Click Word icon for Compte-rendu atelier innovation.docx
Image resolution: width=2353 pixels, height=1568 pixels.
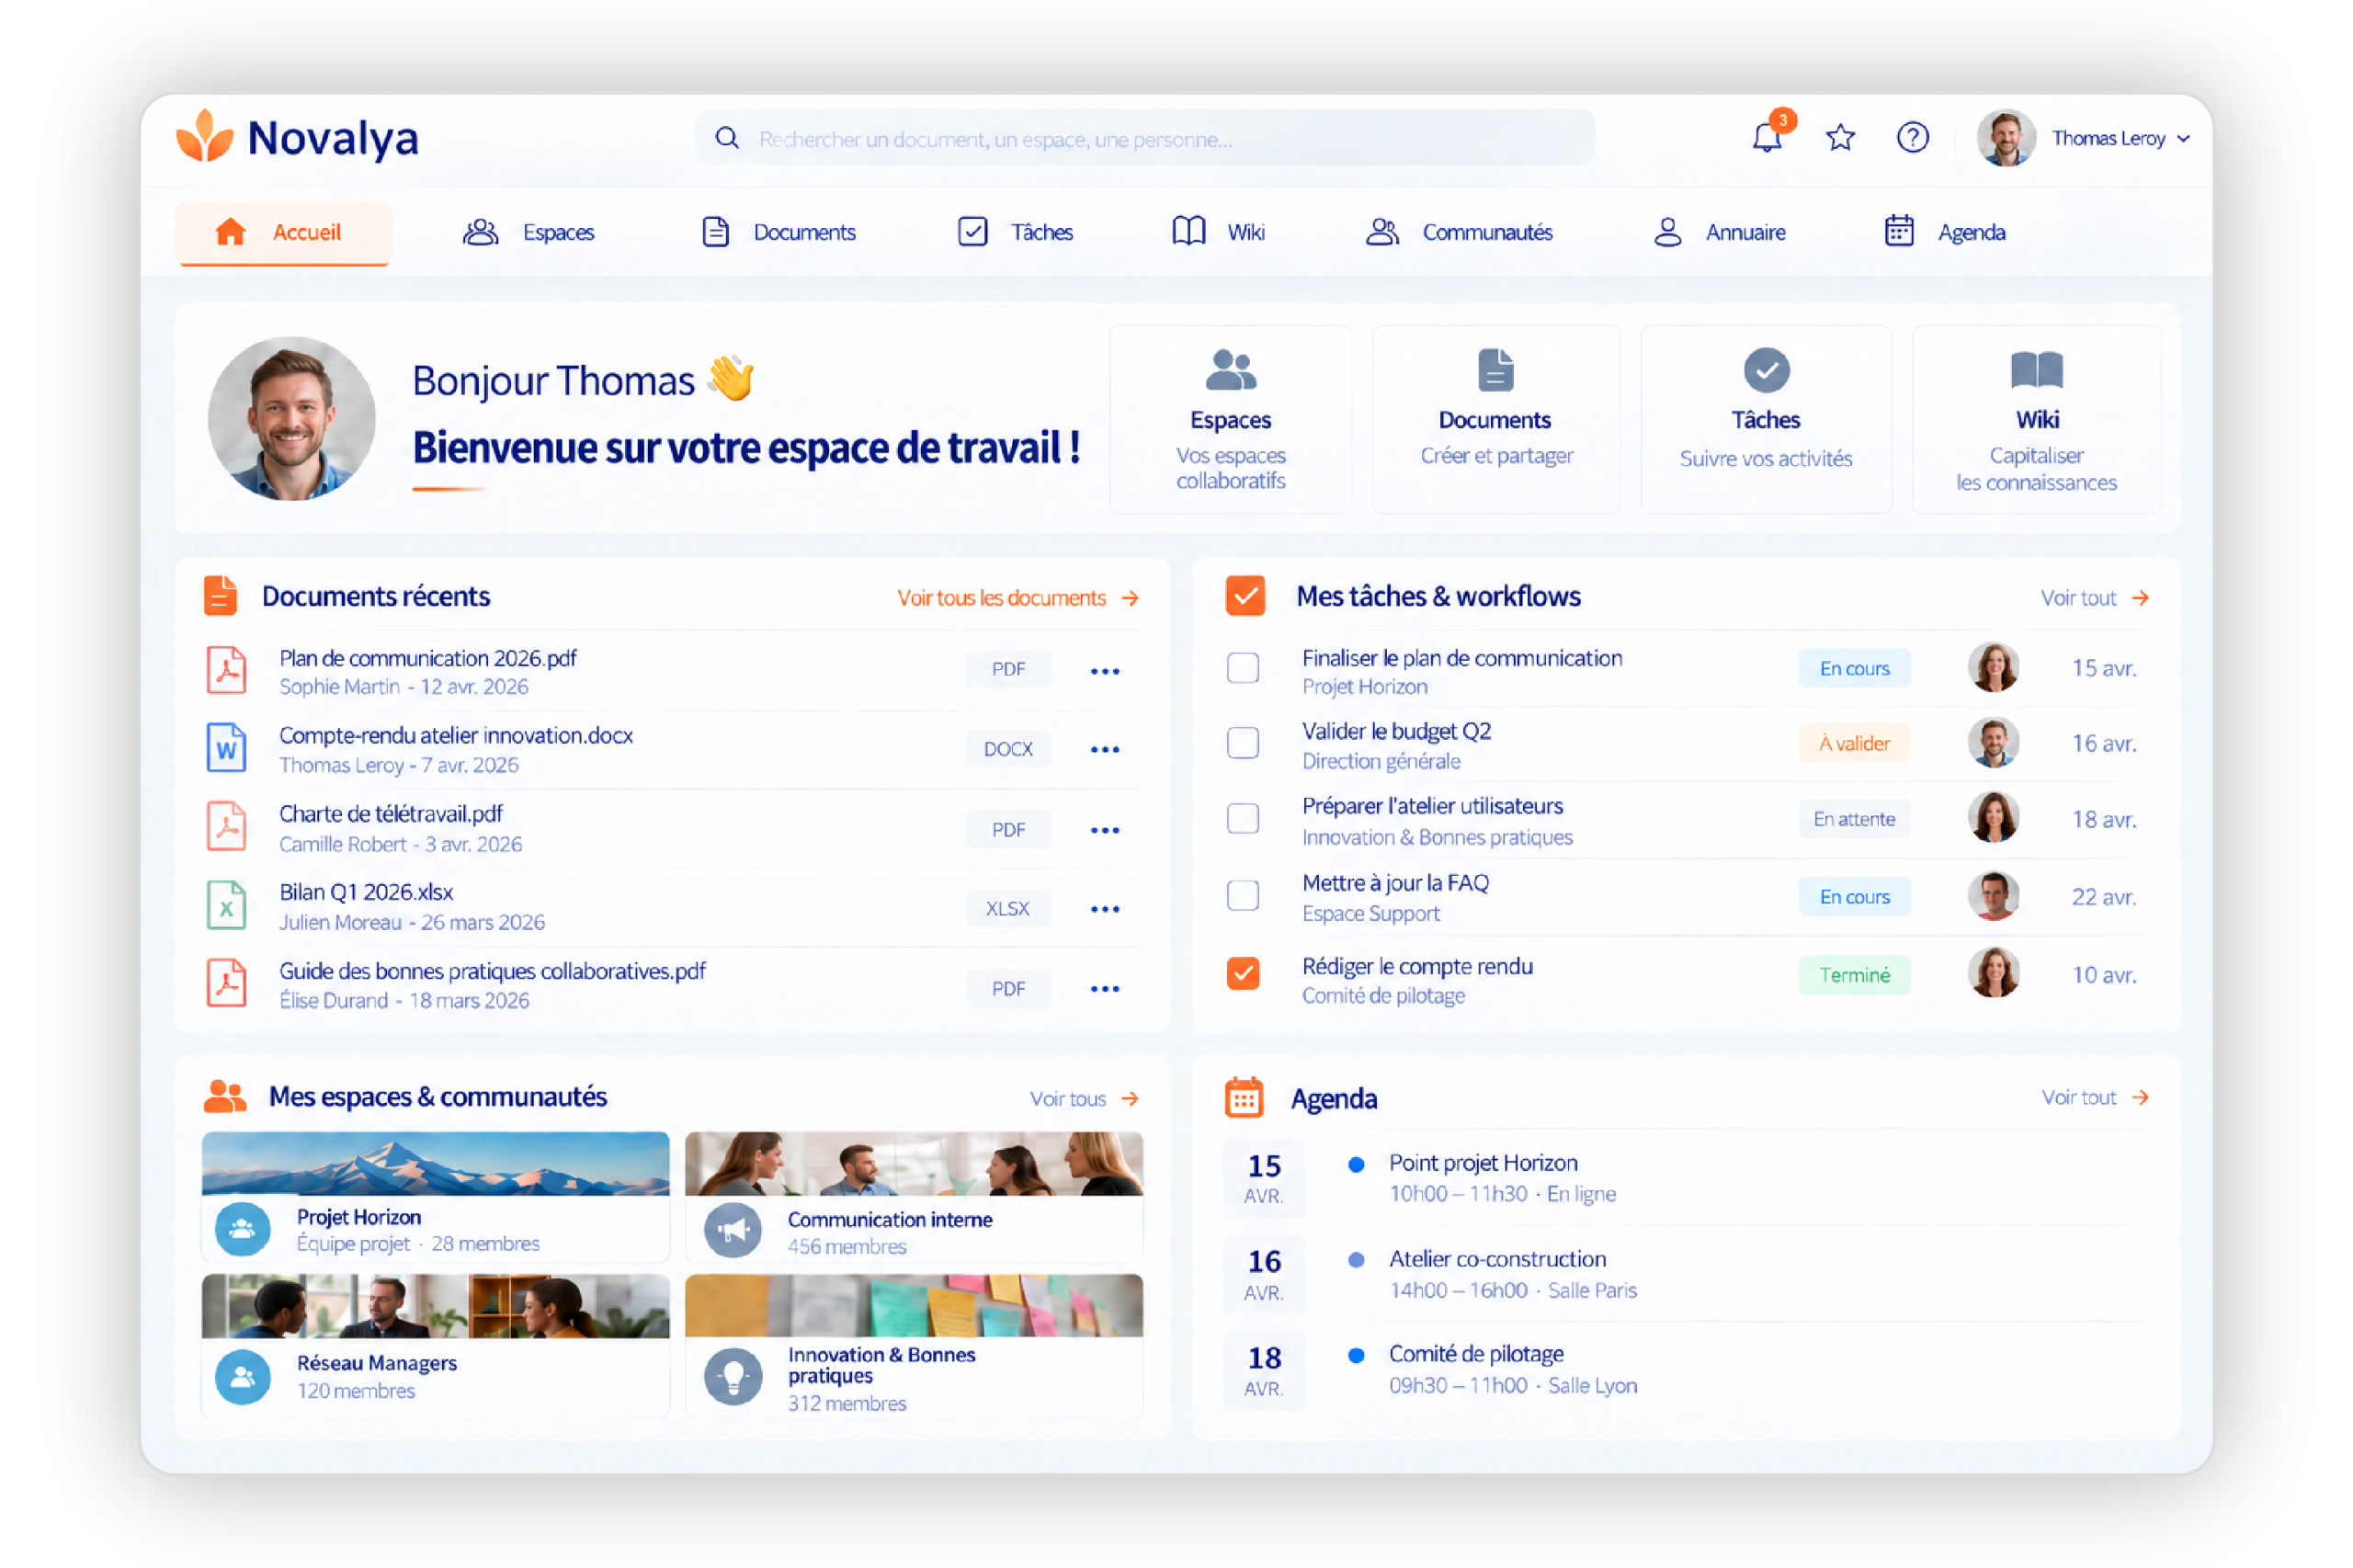(227, 747)
